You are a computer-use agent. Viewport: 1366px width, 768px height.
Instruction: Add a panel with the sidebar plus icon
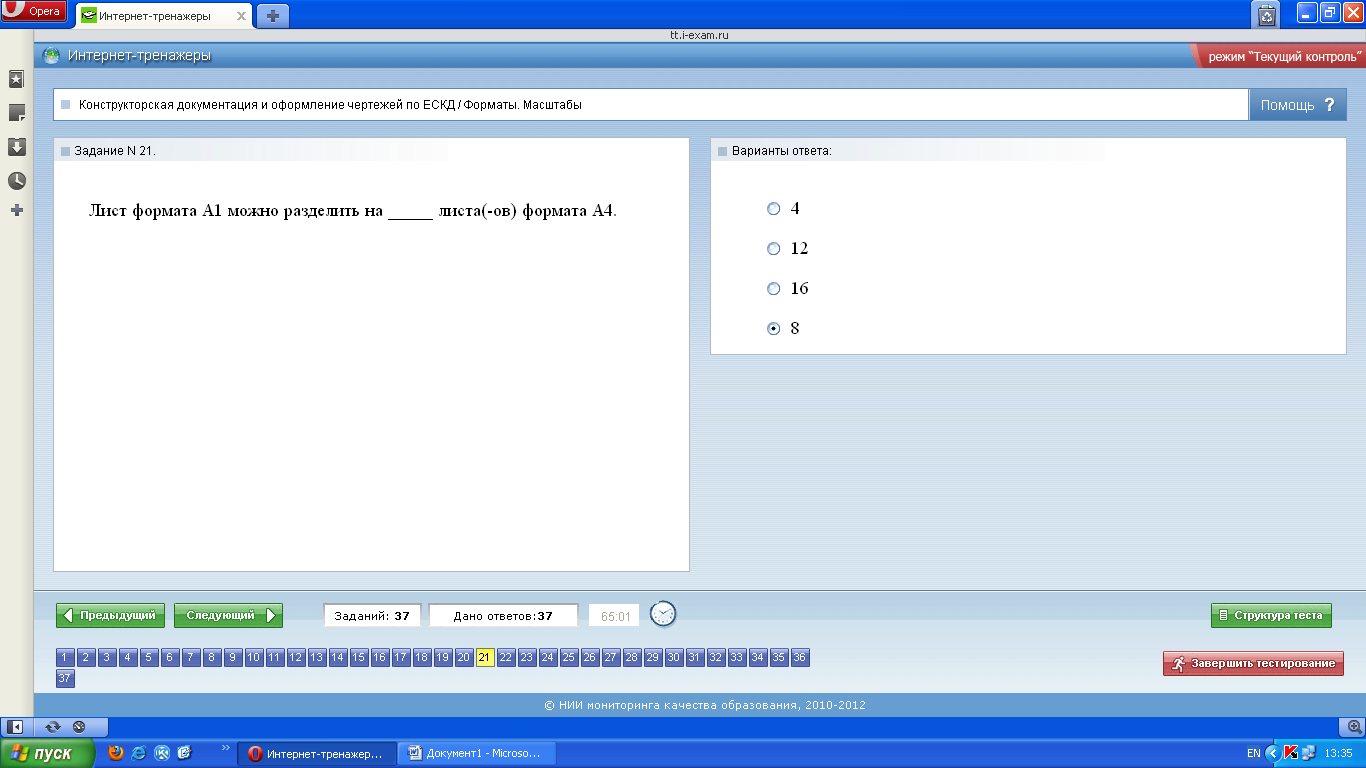[x=16, y=211]
